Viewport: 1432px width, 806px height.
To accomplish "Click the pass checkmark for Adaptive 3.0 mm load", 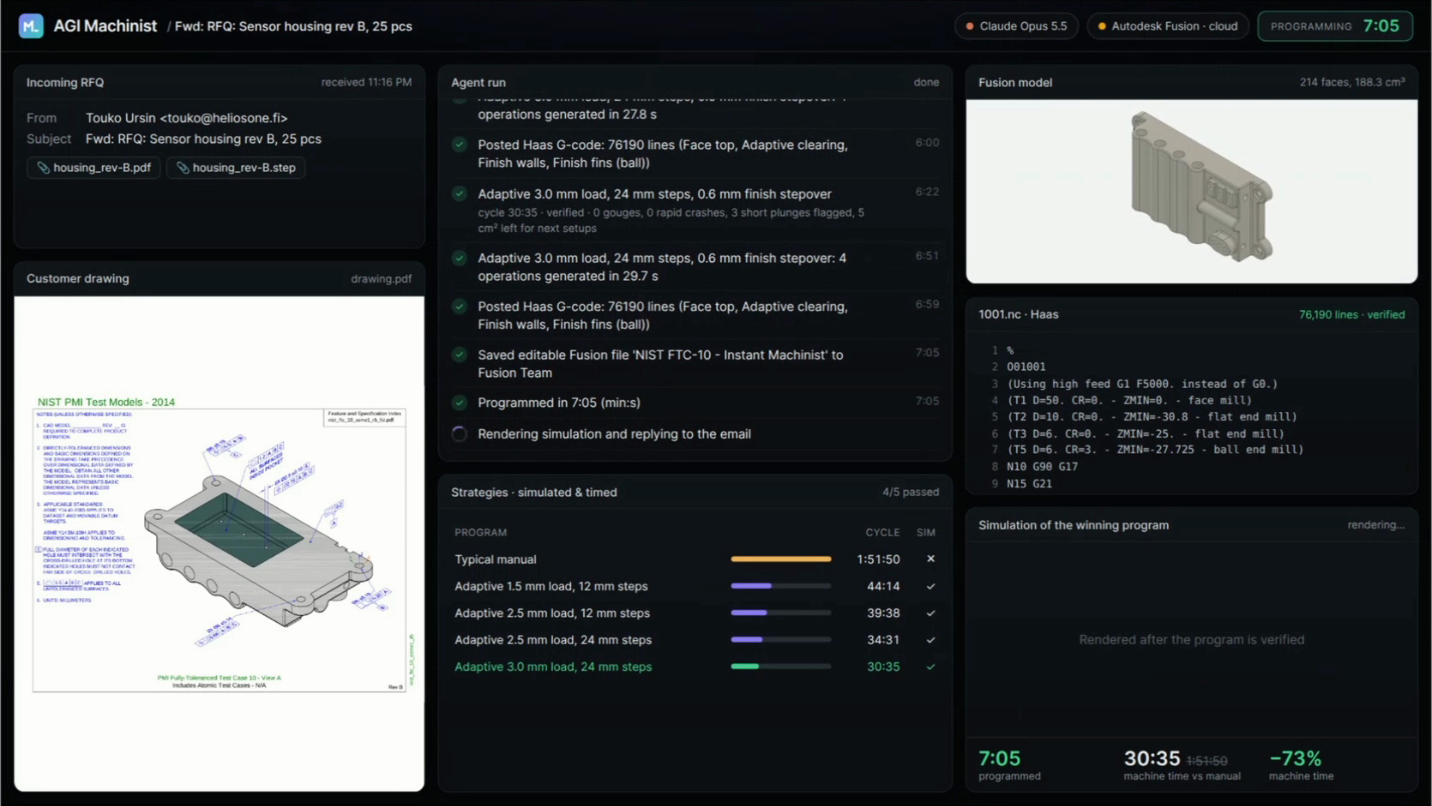I will click(x=931, y=667).
